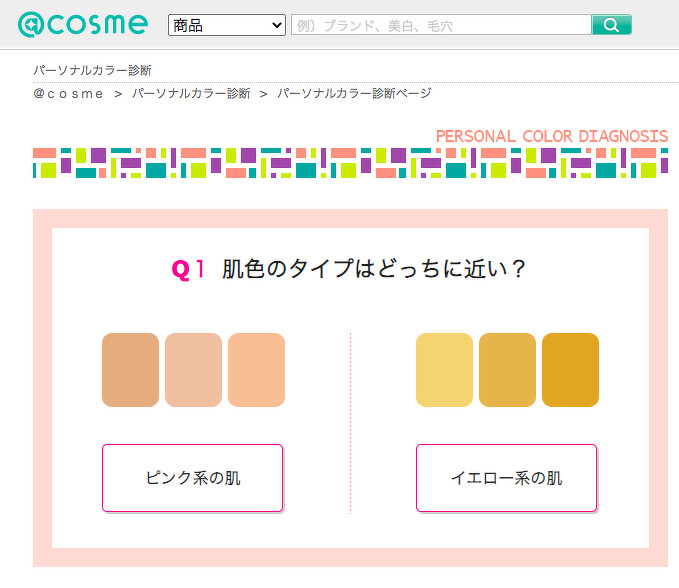Select the pale yellow skin swatch
Image resolution: width=679 pixels, height=588 pixels.
point(444,370)
